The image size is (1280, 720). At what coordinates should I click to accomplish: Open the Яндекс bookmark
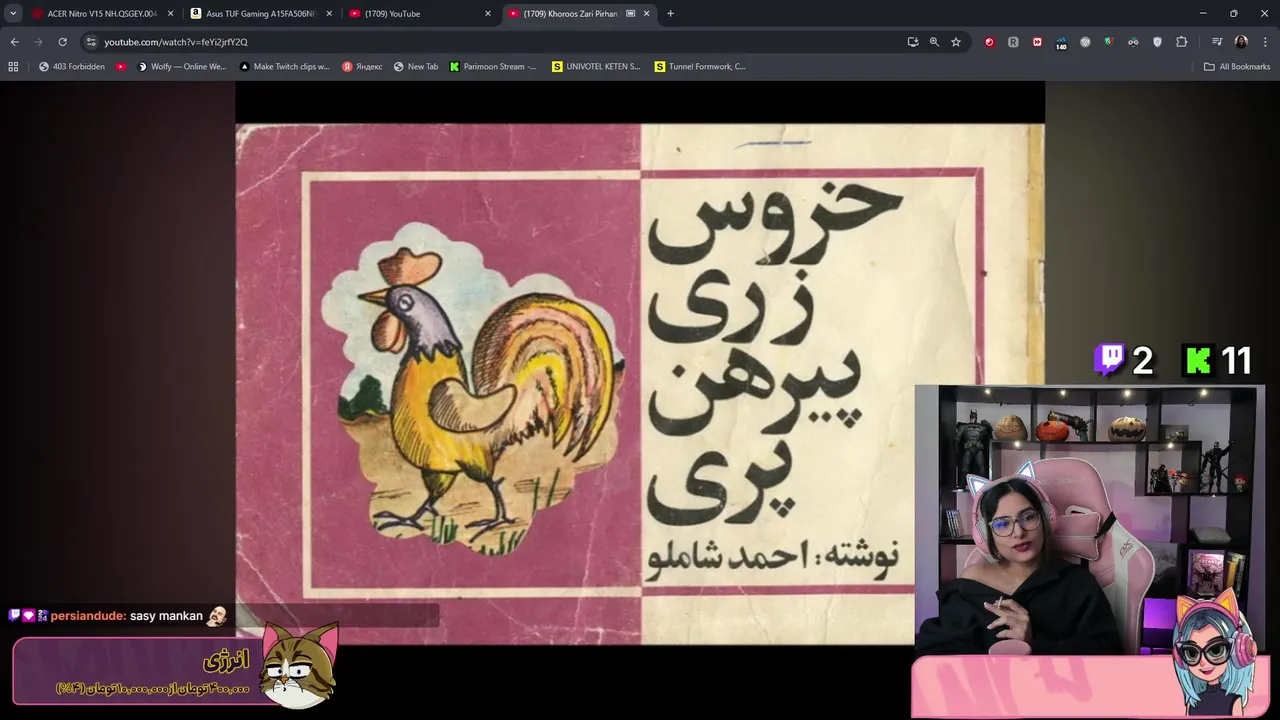coord(362,67)
